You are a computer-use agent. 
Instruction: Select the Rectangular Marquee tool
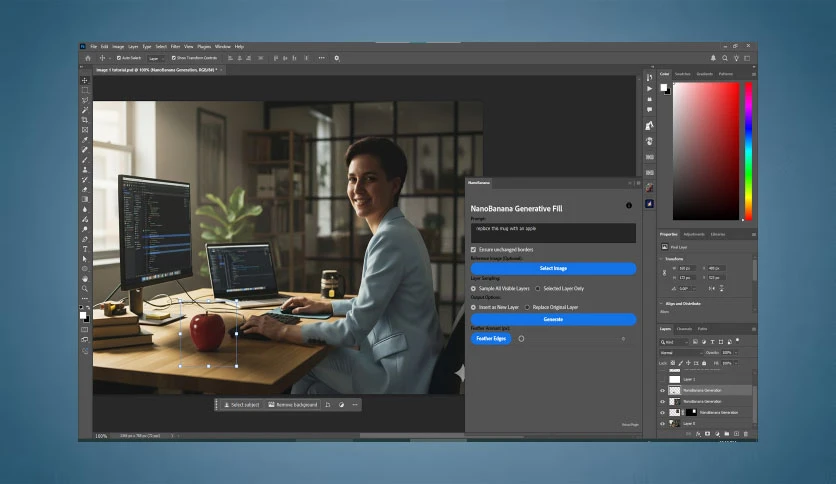(x=85, y=90)
